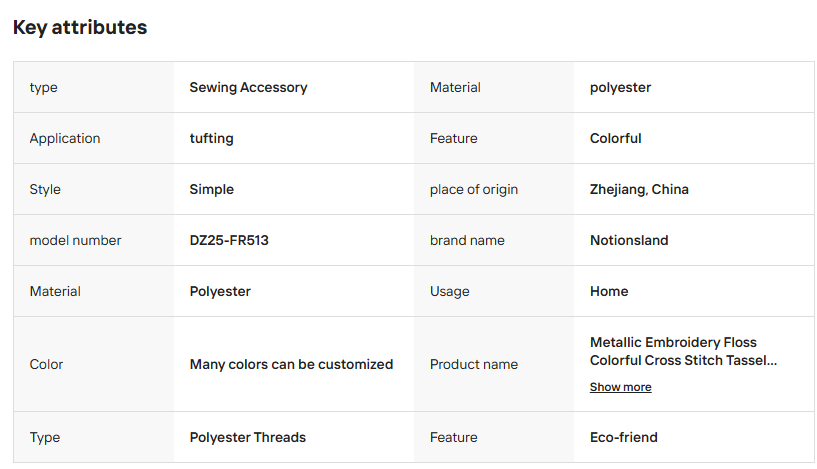Select the capitalized 'Polyester' value
Screen dimensions: 817x469
pos(220,291)
